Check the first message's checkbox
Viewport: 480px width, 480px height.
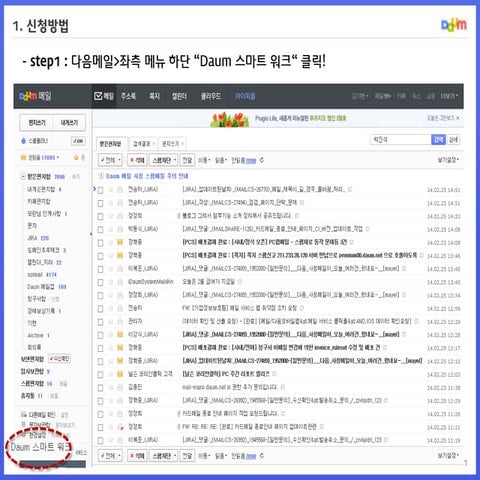point(100,190)
